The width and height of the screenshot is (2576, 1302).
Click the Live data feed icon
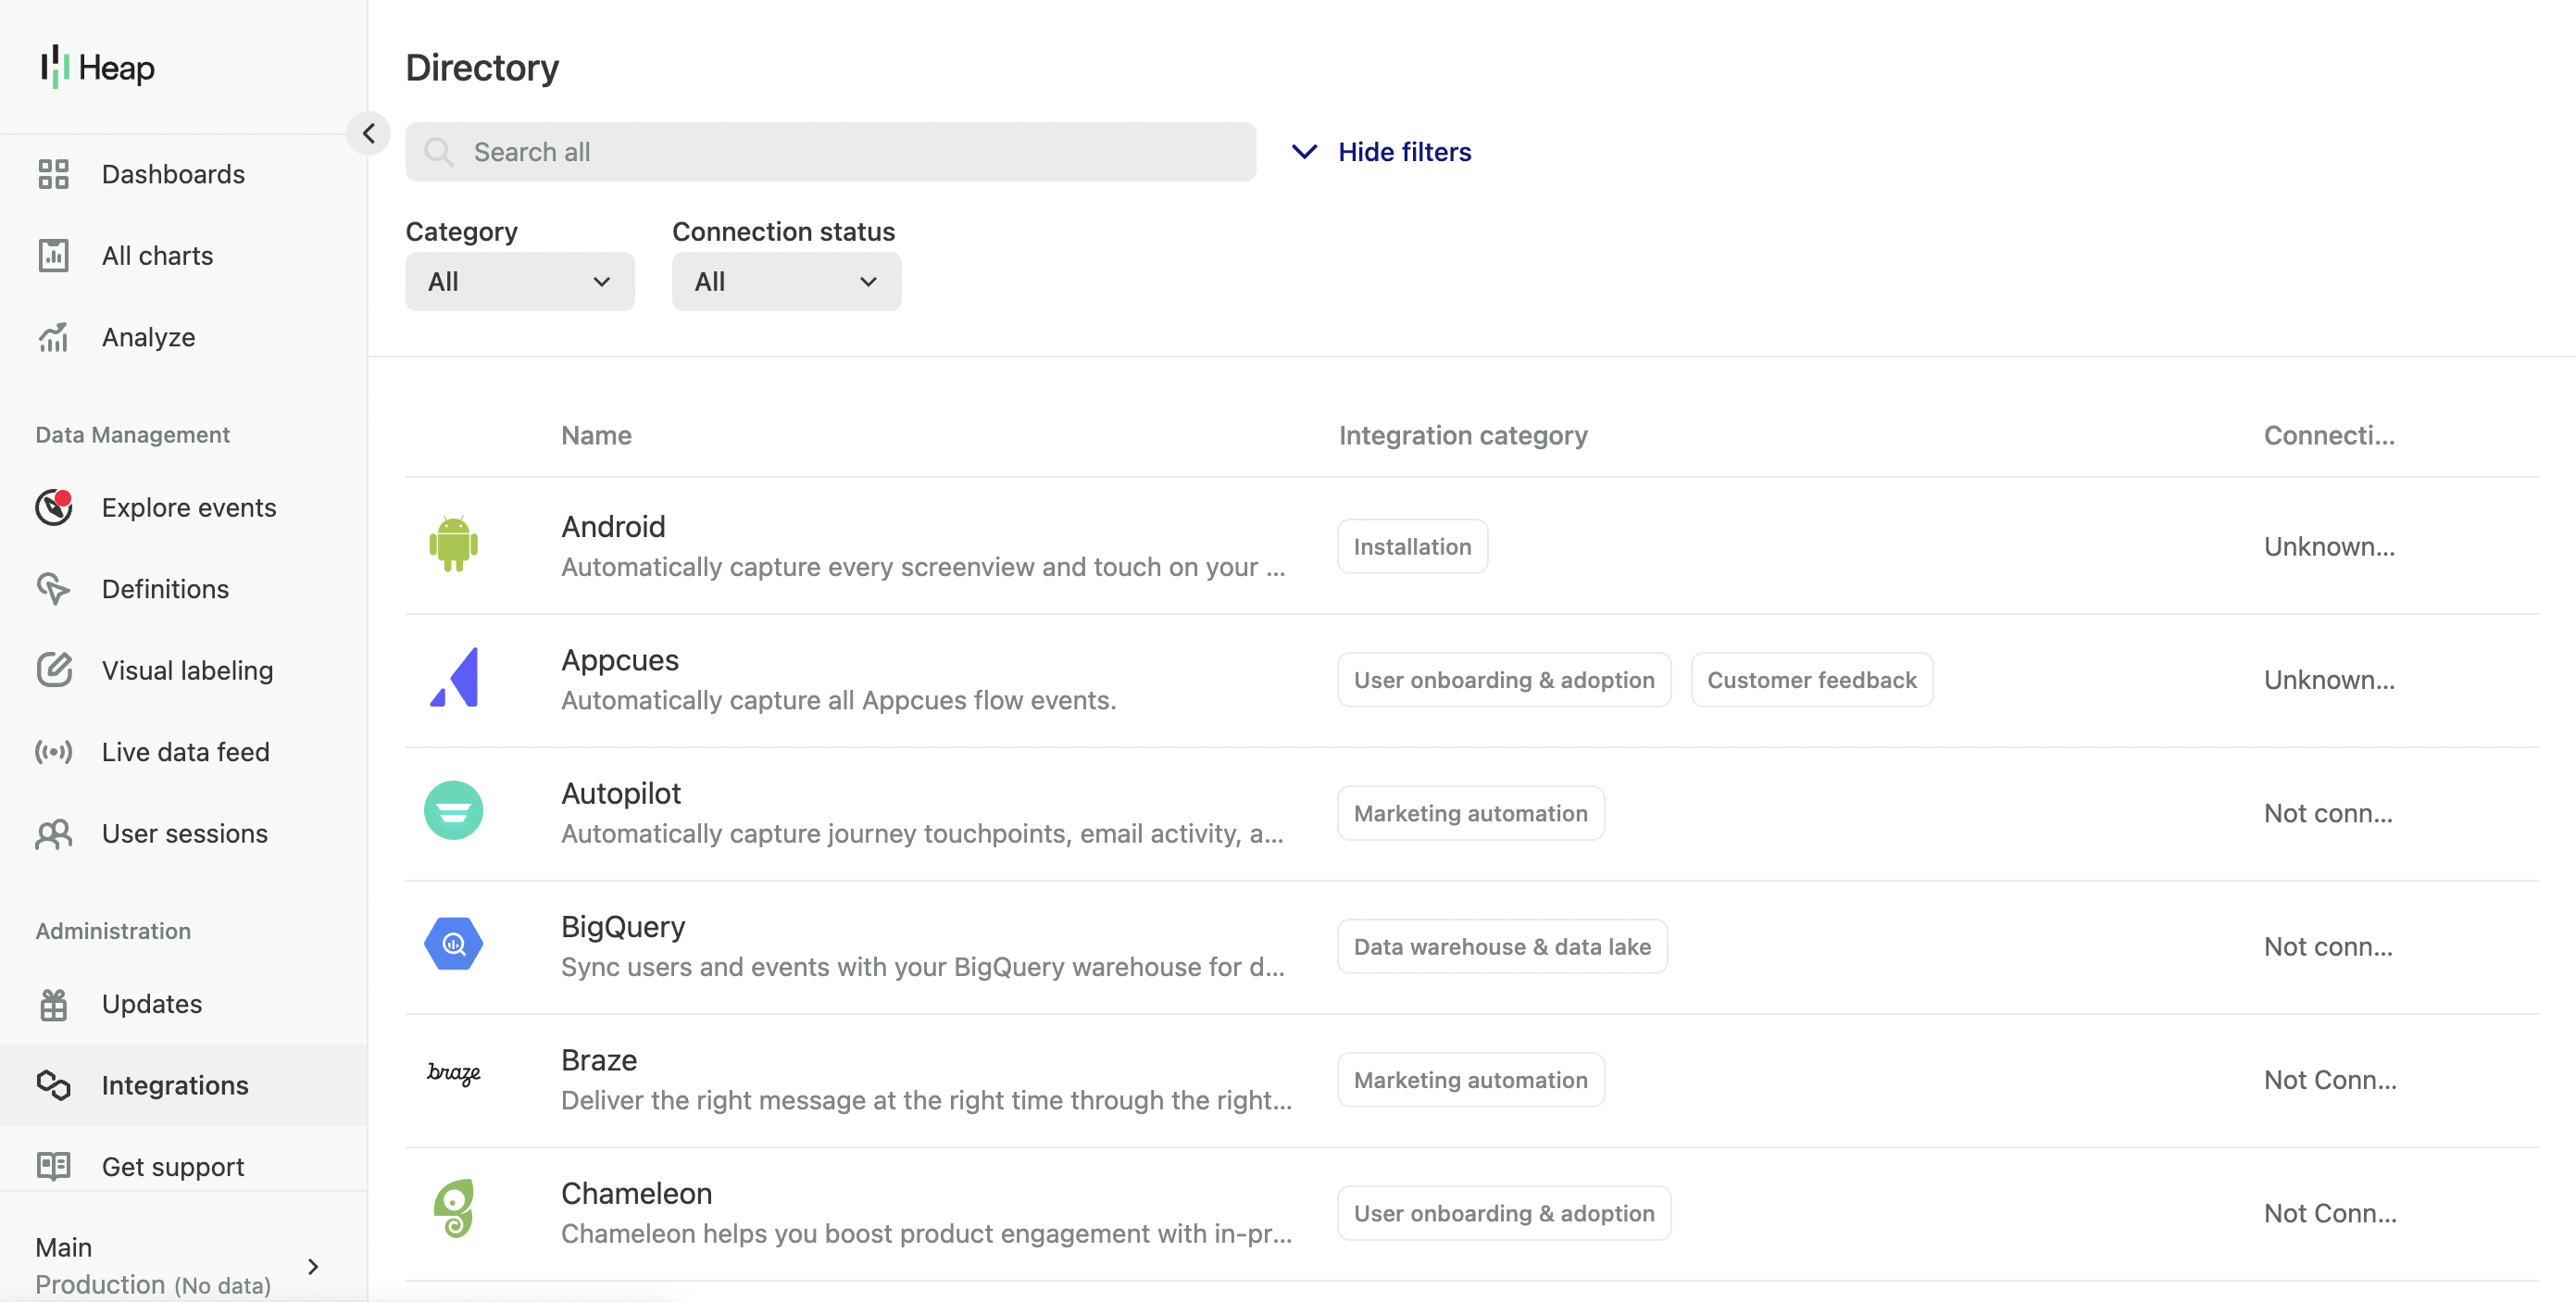54,752
